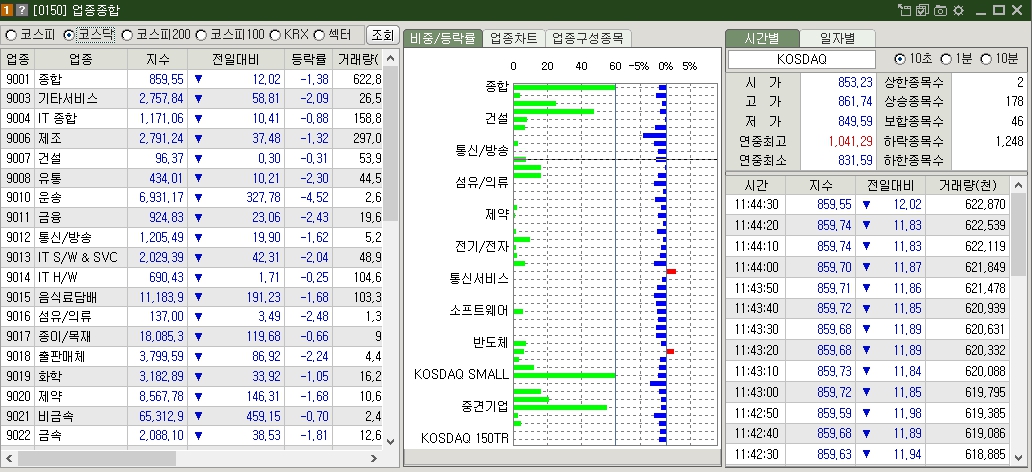
Task: Select the 제약 row with code 9020
Action: click(192, 396)
